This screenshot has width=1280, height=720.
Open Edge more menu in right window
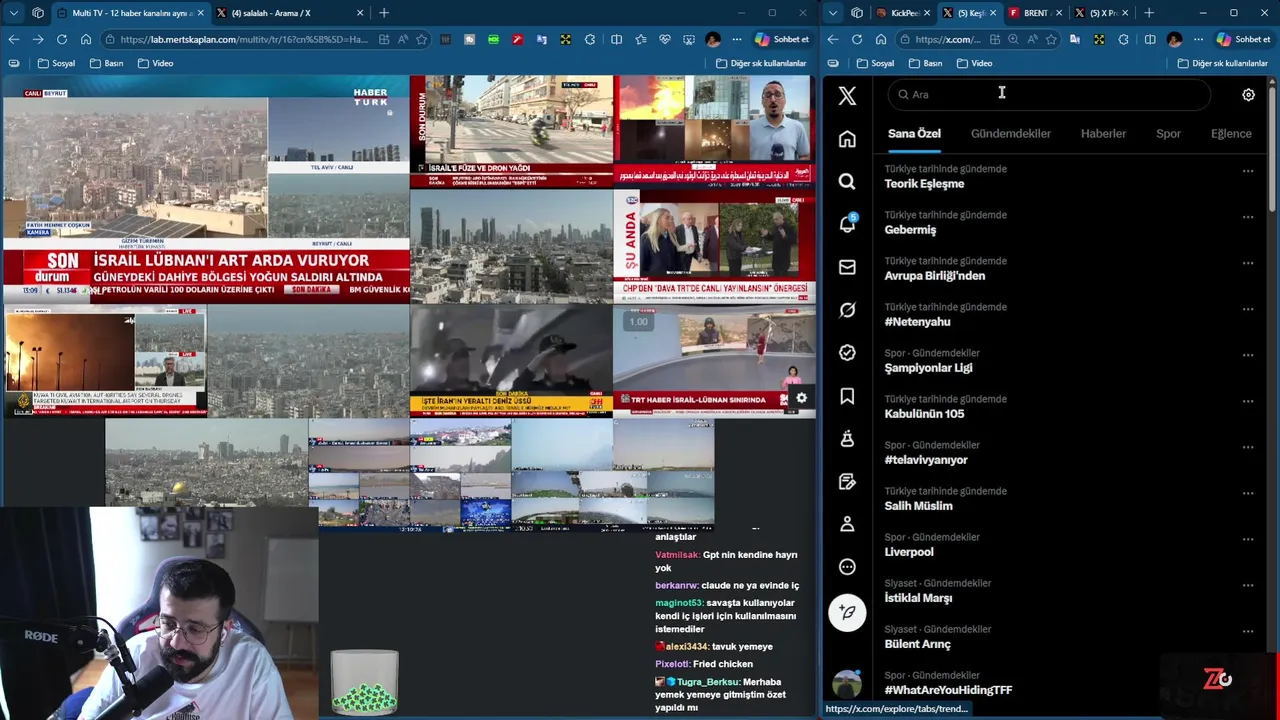click(x=1198, y=39)
